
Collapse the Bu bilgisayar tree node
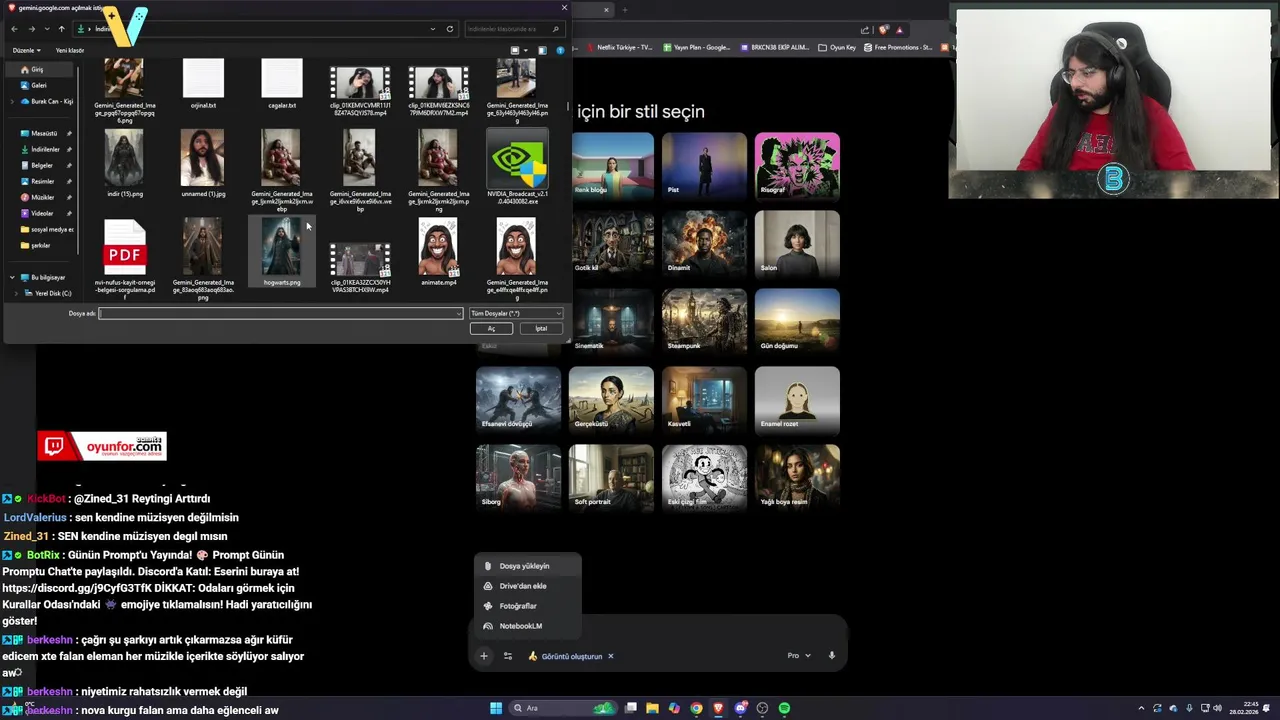tap(12, 277)
